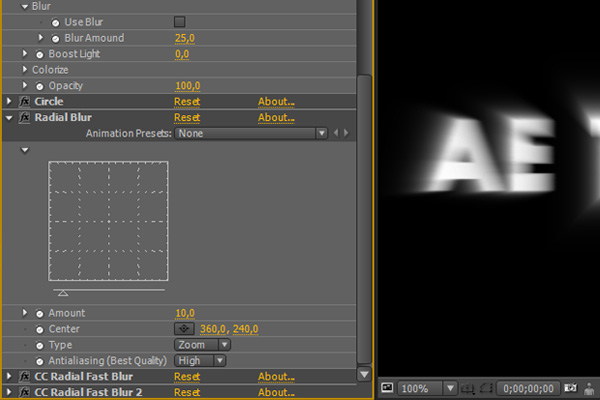Go to previous animation preset arrow
This screenshot has width=600, height=400.
pyautogui.click(x=336, y=133)
